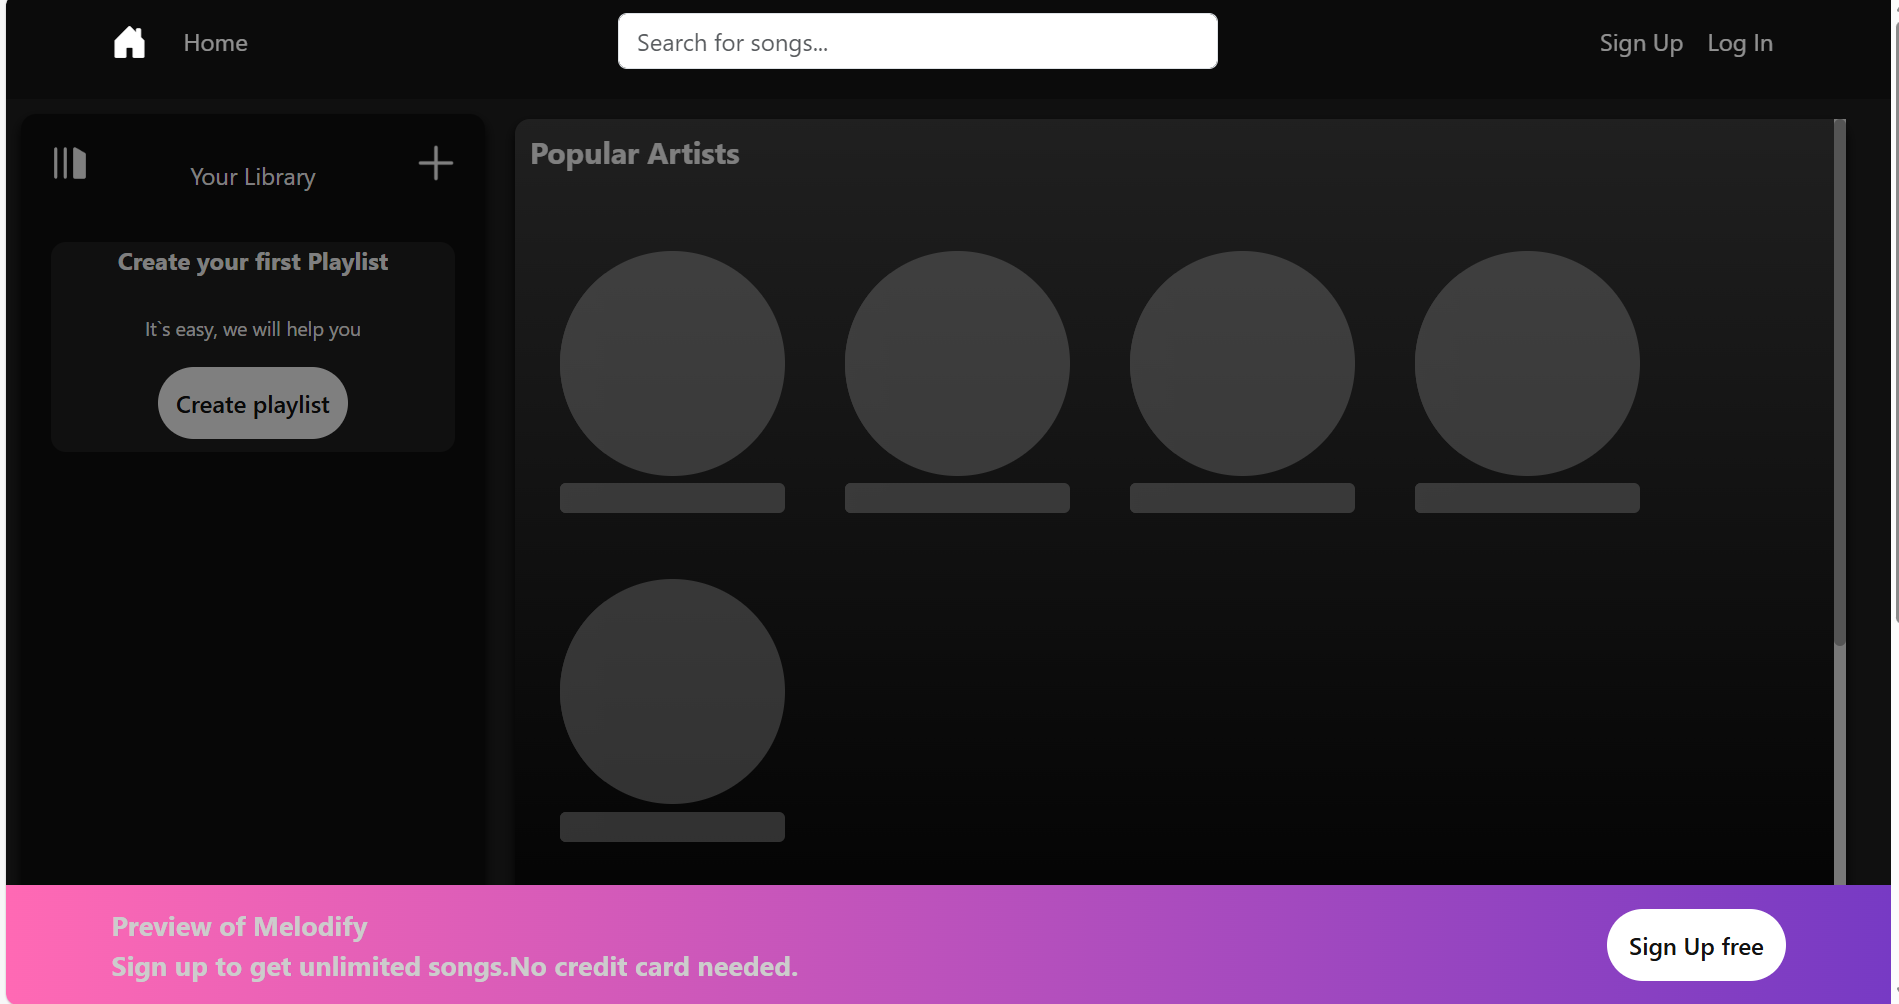This screenshot has width=1899, height=1004.
Task: Select the fourth artist avatar on the right
Action: (x=1526, y=362)
